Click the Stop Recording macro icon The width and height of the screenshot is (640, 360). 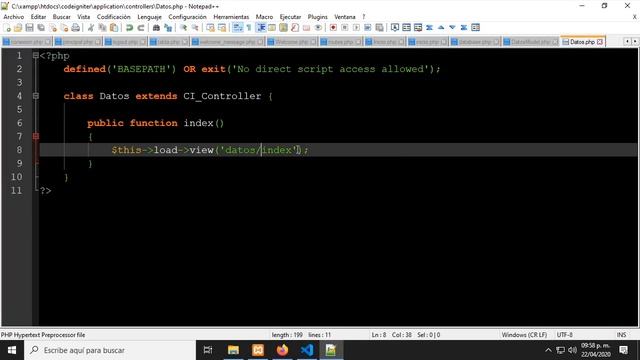pos(344,28)
